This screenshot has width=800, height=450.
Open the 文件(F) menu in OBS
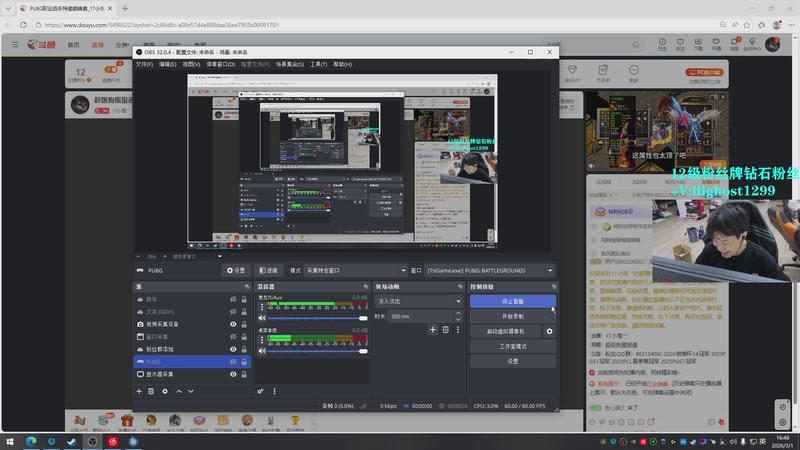144,64
